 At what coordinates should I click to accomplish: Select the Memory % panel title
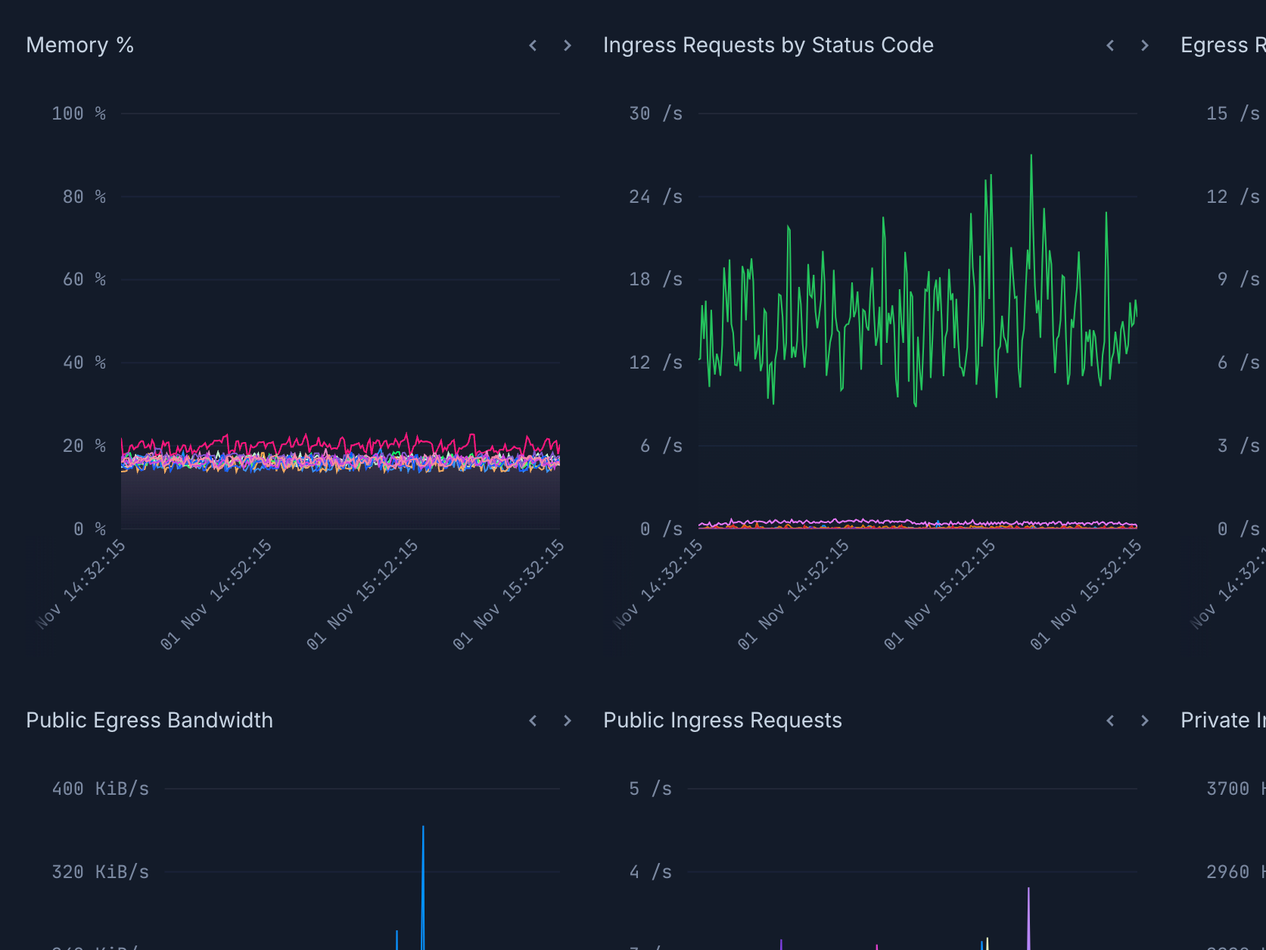point(80,45)
